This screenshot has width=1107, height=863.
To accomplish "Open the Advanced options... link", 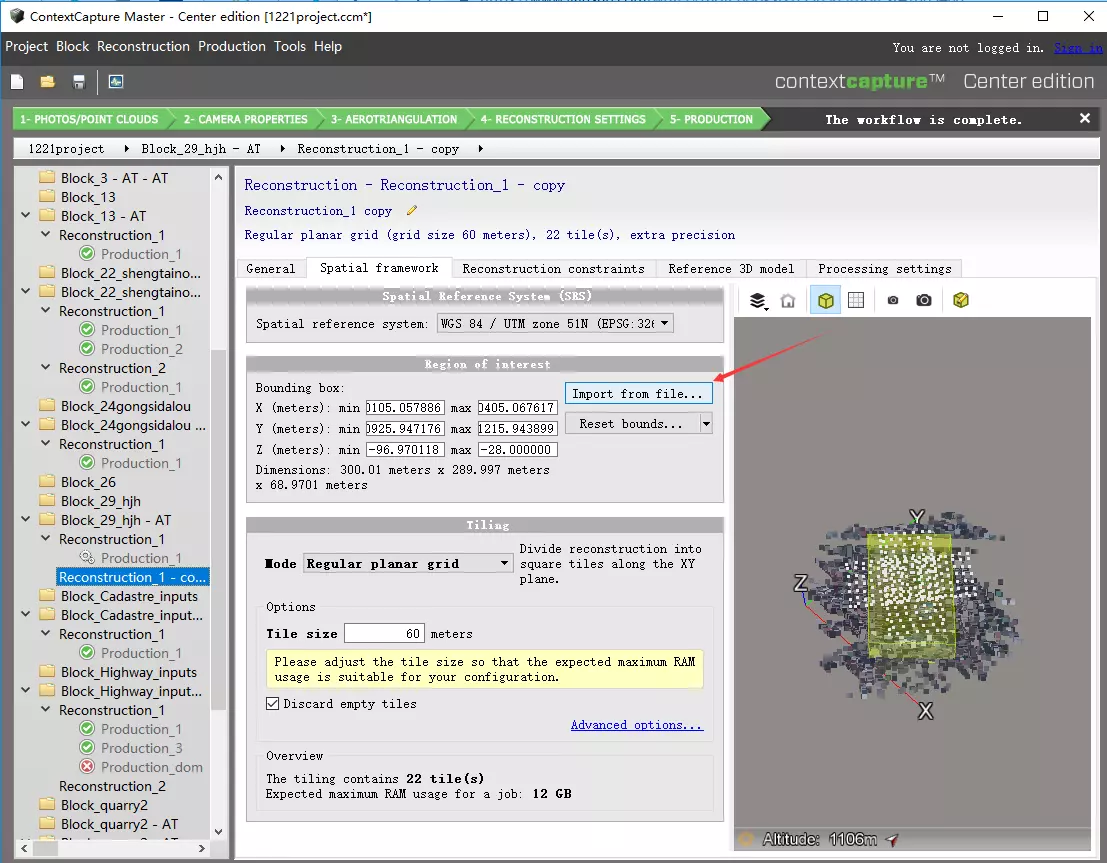I will click(637, 725).
